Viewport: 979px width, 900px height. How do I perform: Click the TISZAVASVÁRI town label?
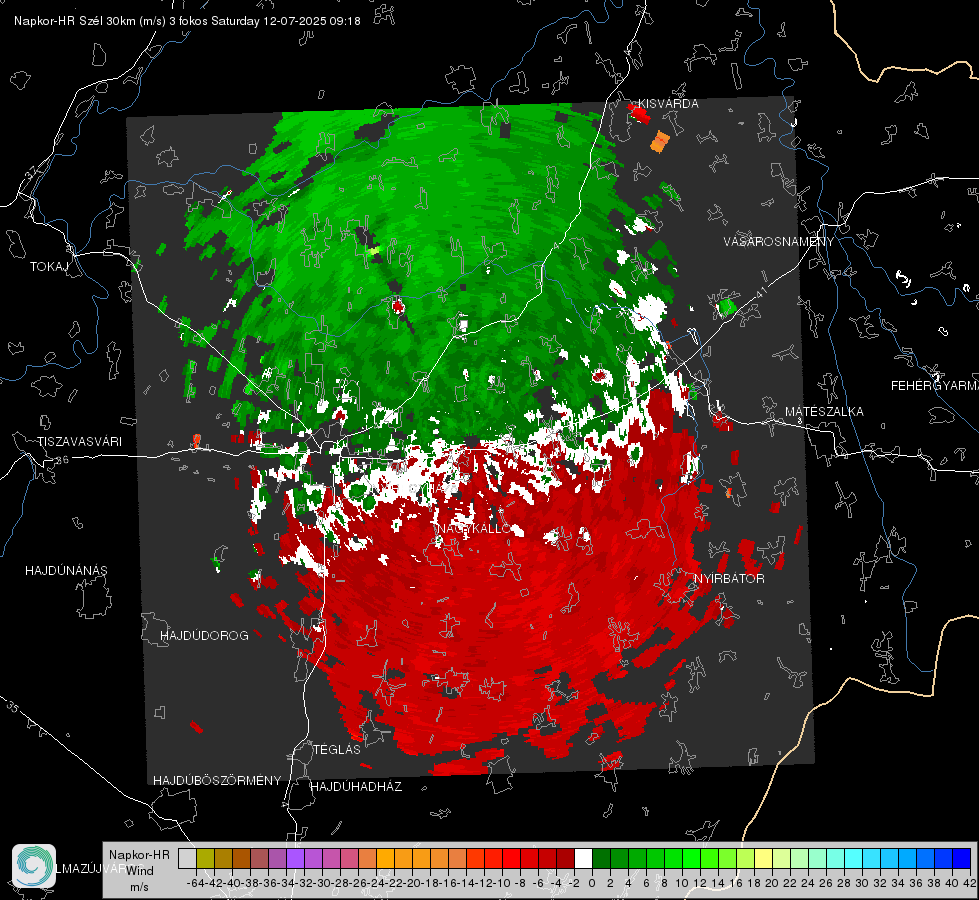point(79,442)
